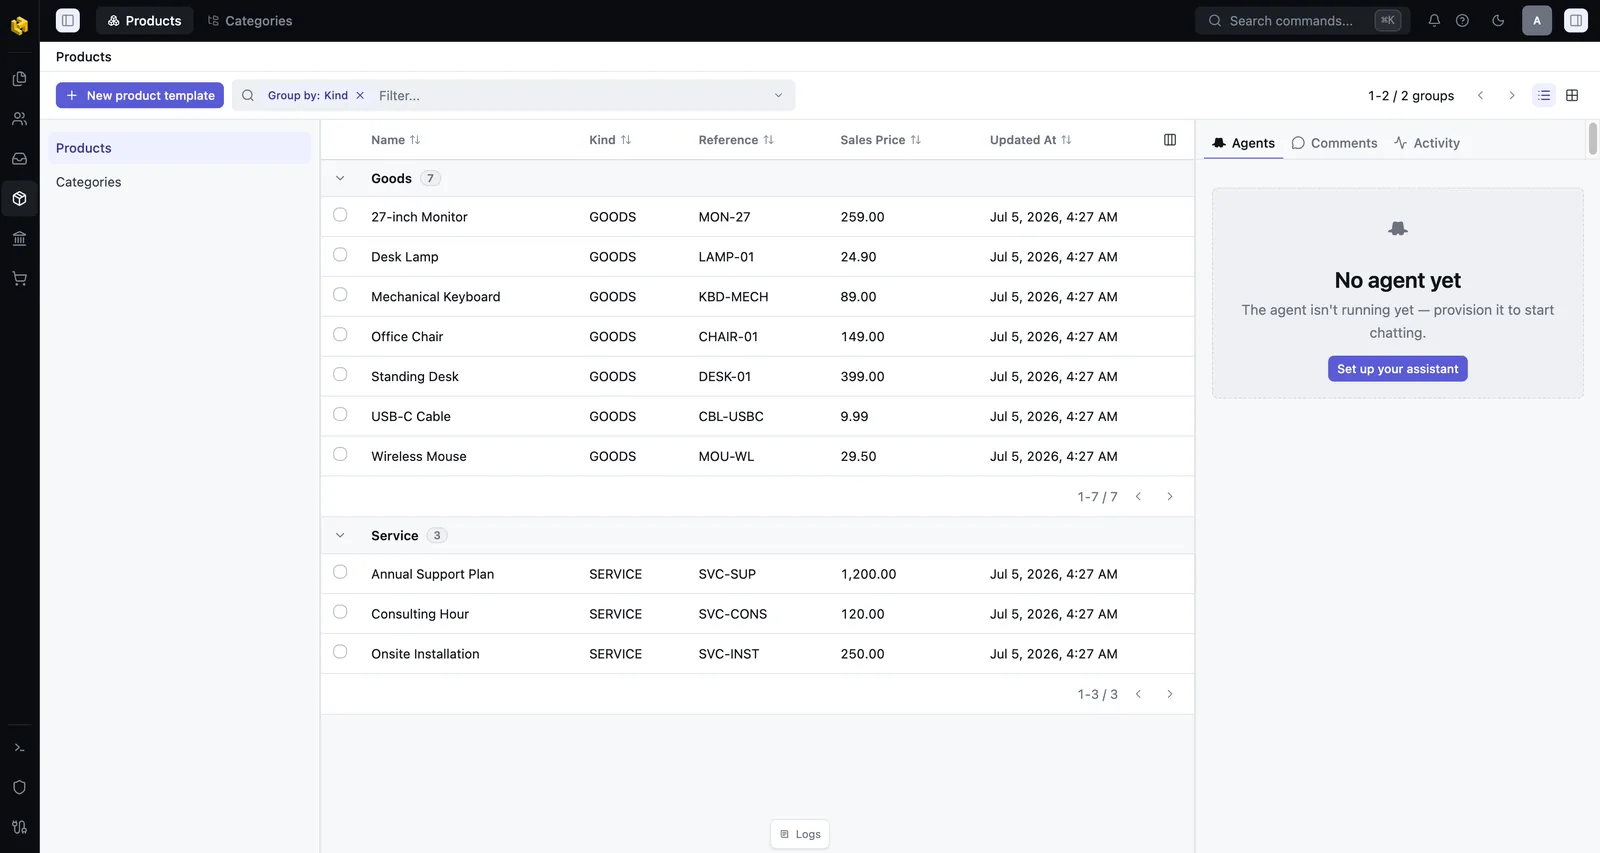Click the app logo icon
Image resolution: width=1600 pixels, height=853 pixels.
[x=19, y=25]
